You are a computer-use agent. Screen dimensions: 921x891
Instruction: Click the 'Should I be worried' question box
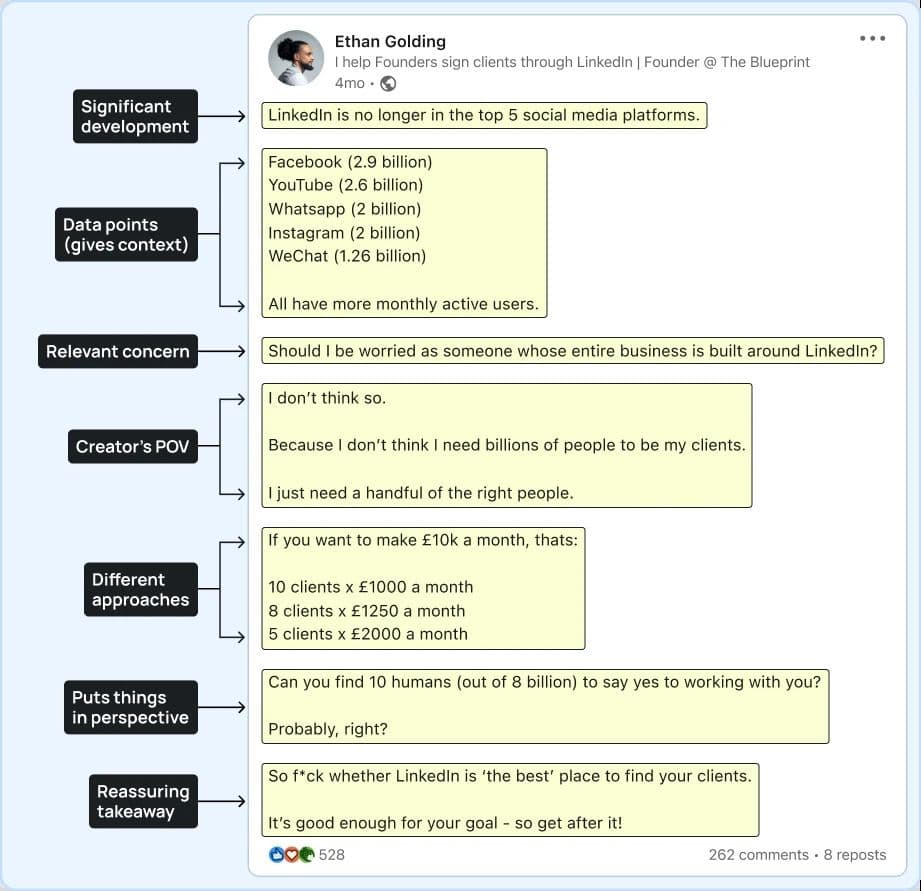click(573, 351)
